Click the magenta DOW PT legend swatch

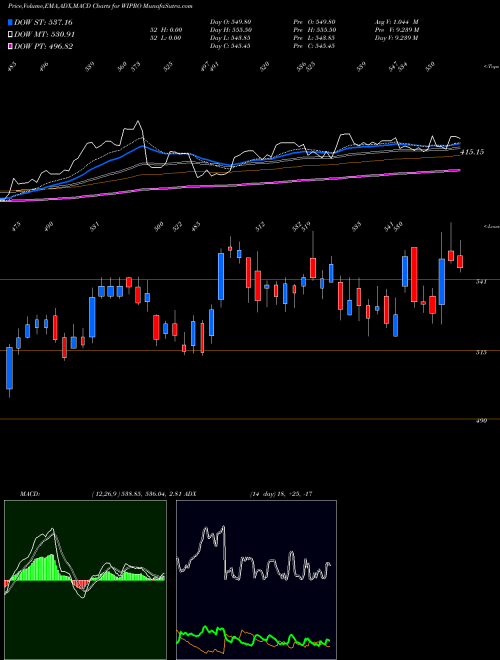tap(10, 46)
